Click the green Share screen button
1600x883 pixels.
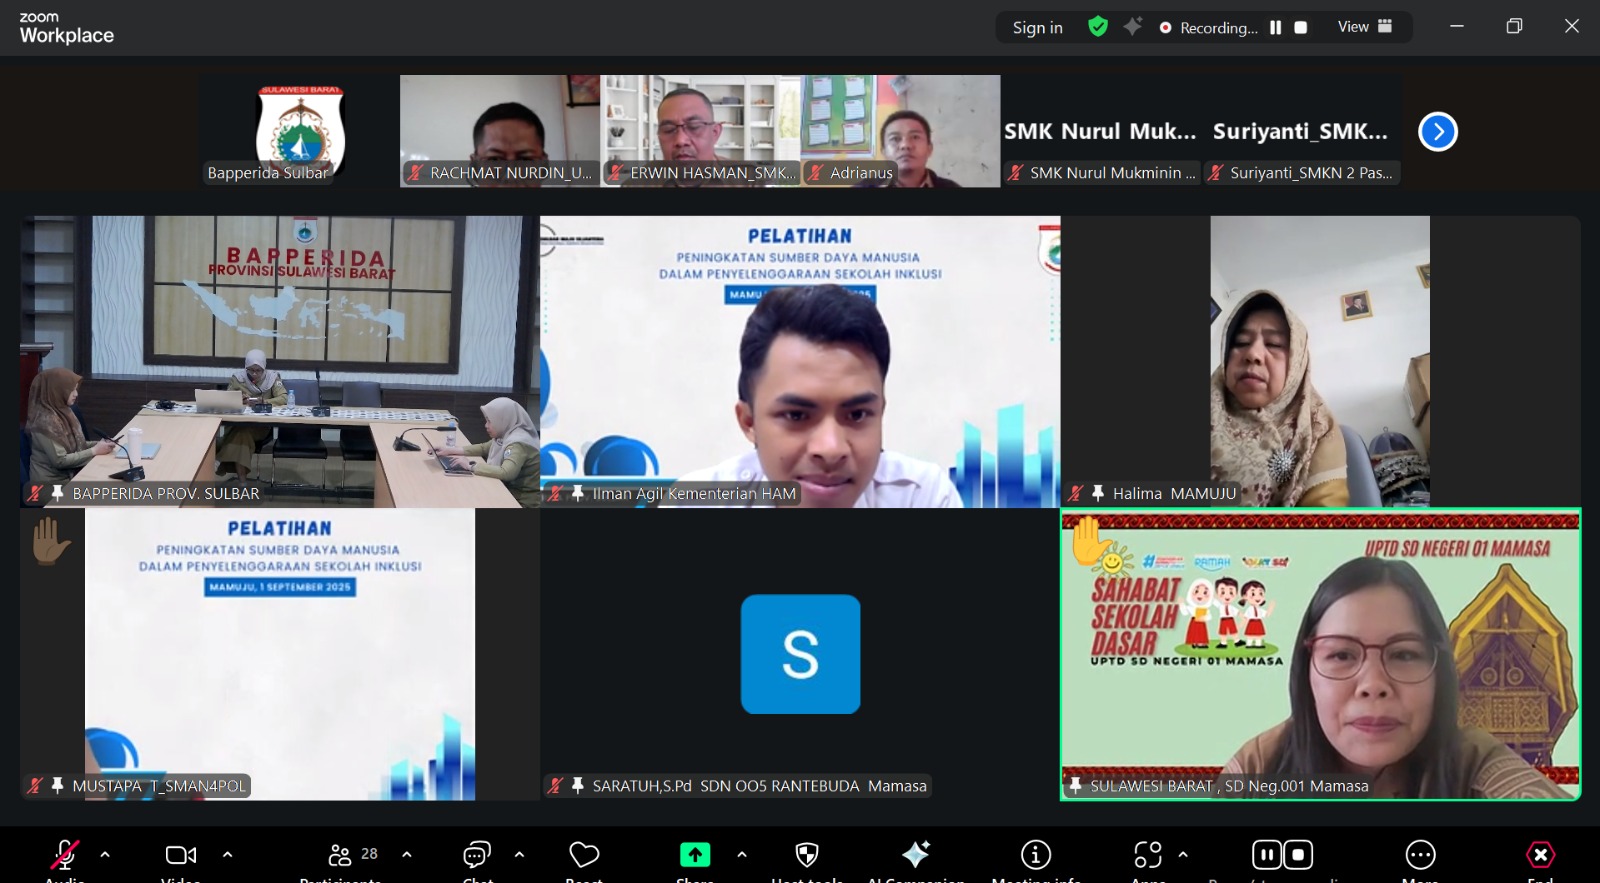coord(695,855)
